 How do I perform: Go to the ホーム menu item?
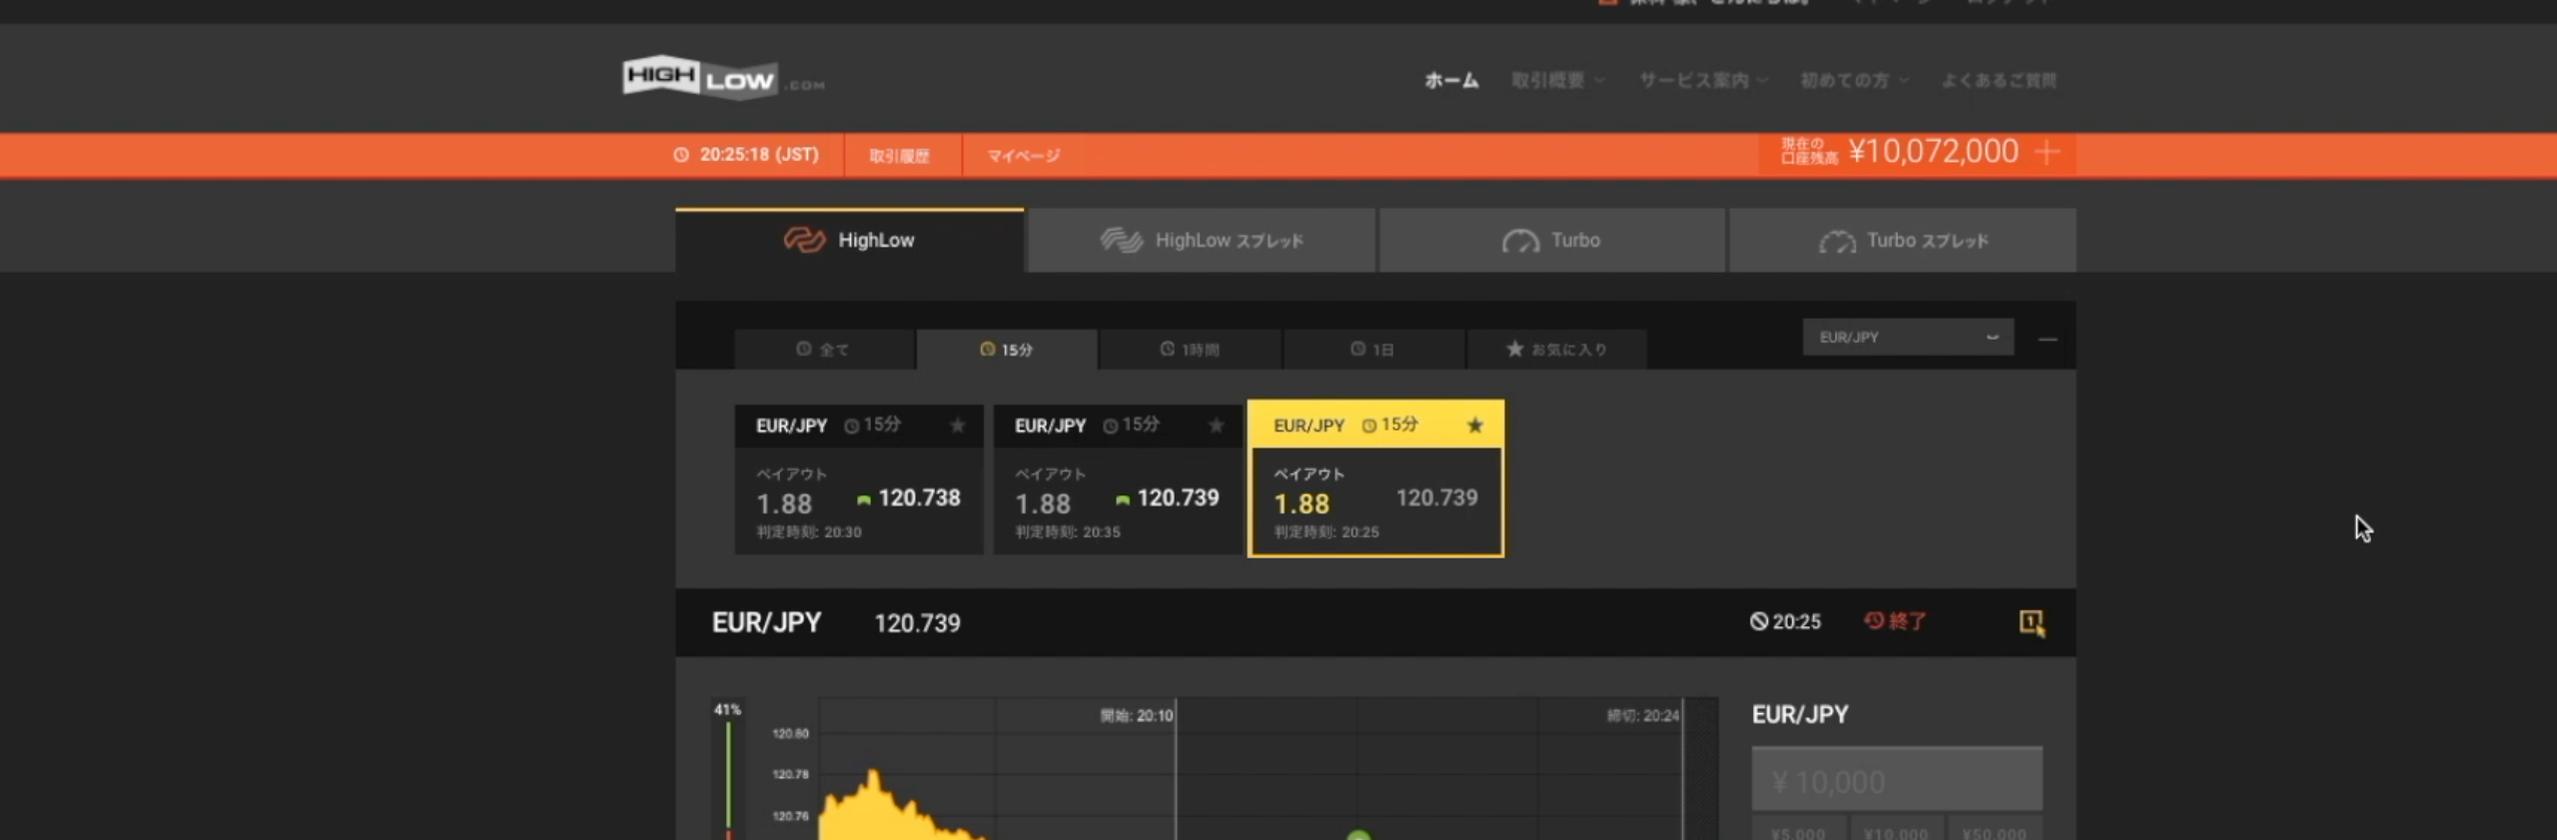tap(1451, 80)
